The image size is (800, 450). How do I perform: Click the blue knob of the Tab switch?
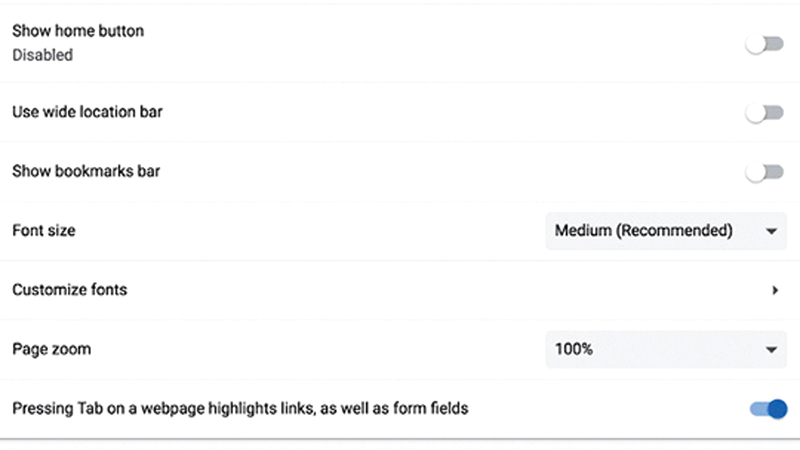[x=777, y=408]
